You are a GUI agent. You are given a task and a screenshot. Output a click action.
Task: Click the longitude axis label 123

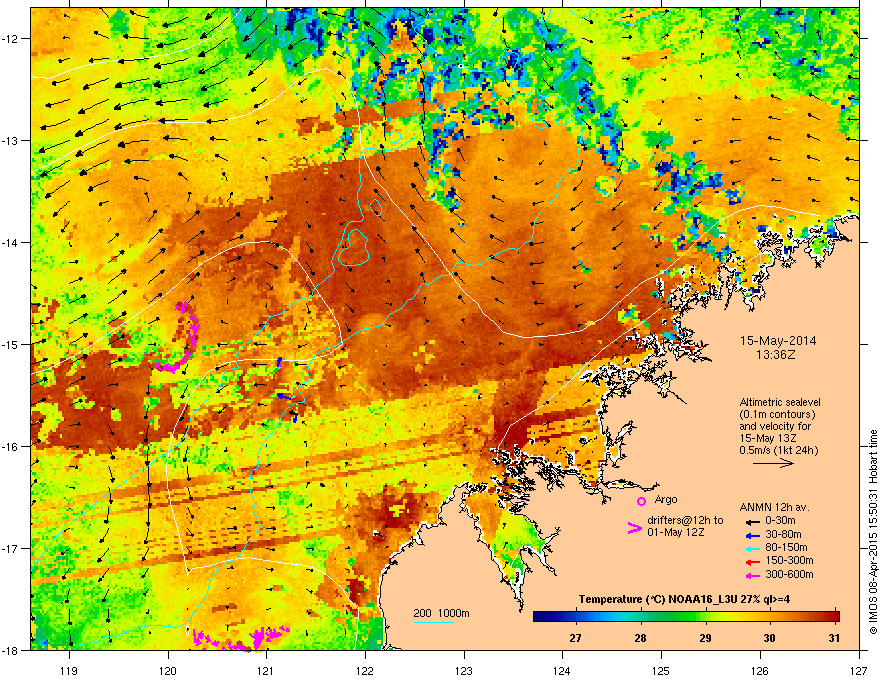pyautogui.click(x=464, y=670)
